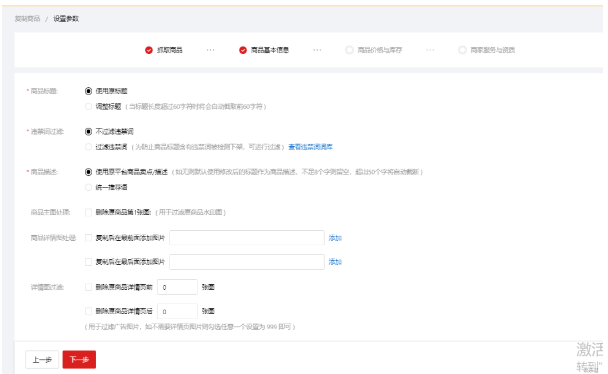The height and width of the screenshot is (374, 608).
Task: Enable 删除原商品第1张图 checkbox
Action: (88, 212)
